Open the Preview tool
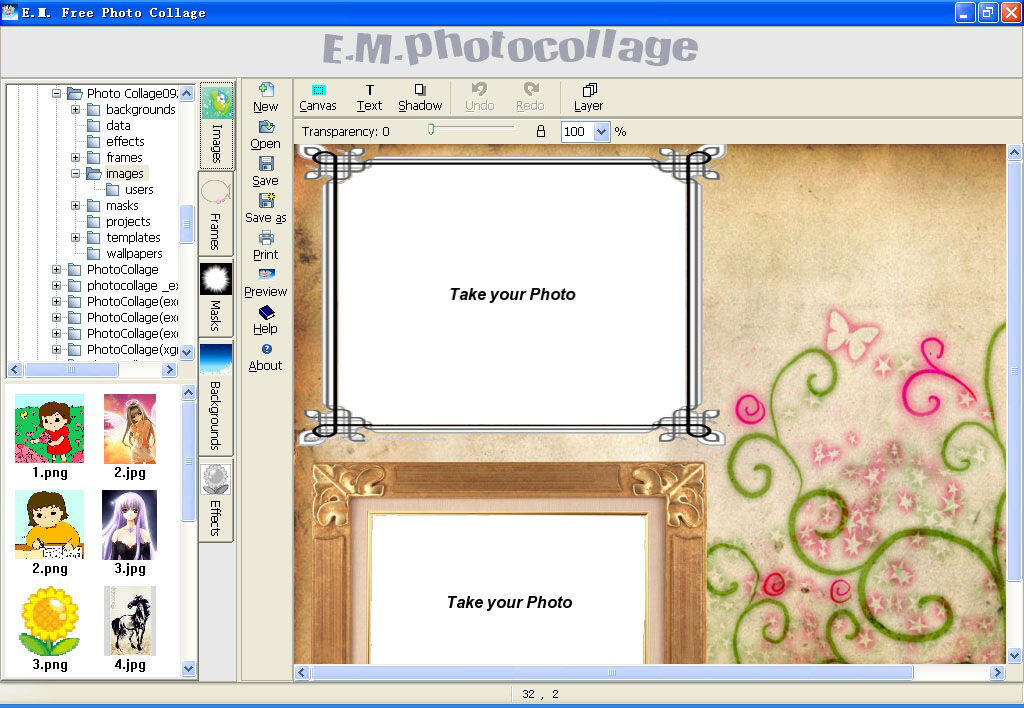 [x=266, y=274]
